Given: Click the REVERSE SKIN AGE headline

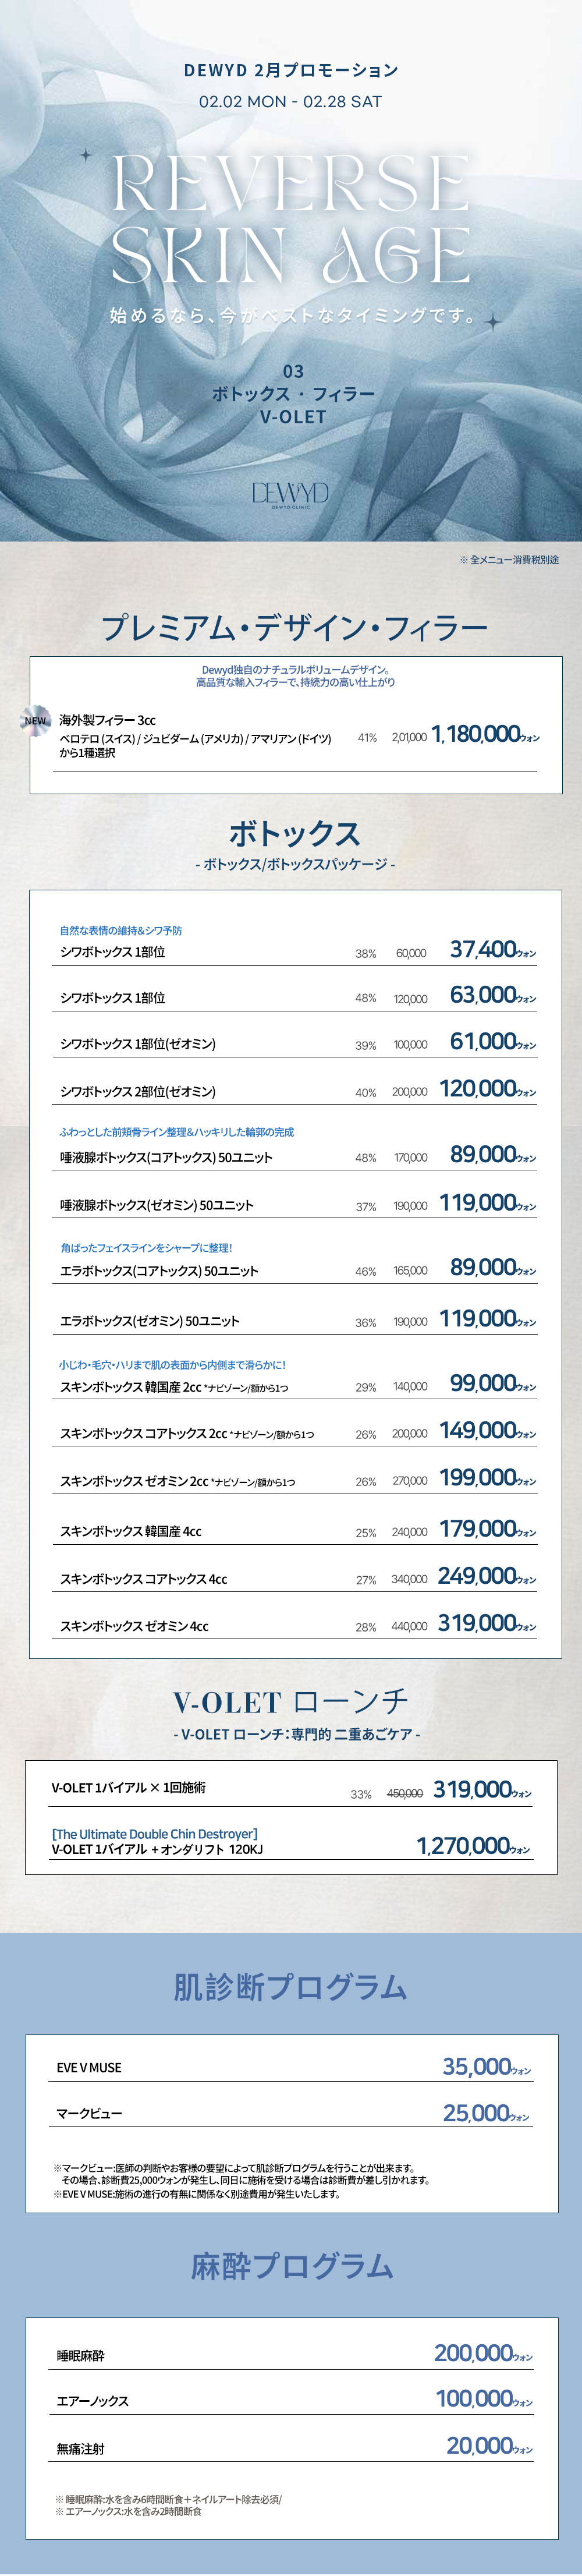Looking at the screenshot, I should click(x=290, y=220).
